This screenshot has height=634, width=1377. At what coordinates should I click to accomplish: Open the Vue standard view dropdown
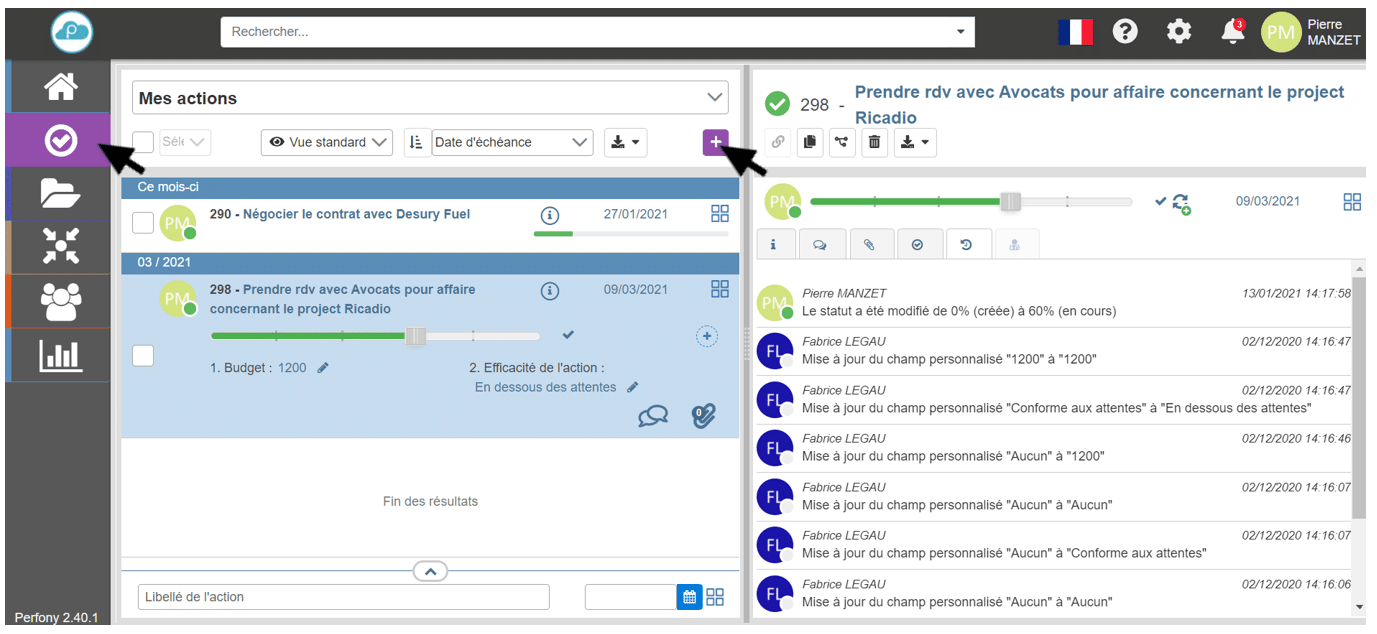tap(327, 143)
